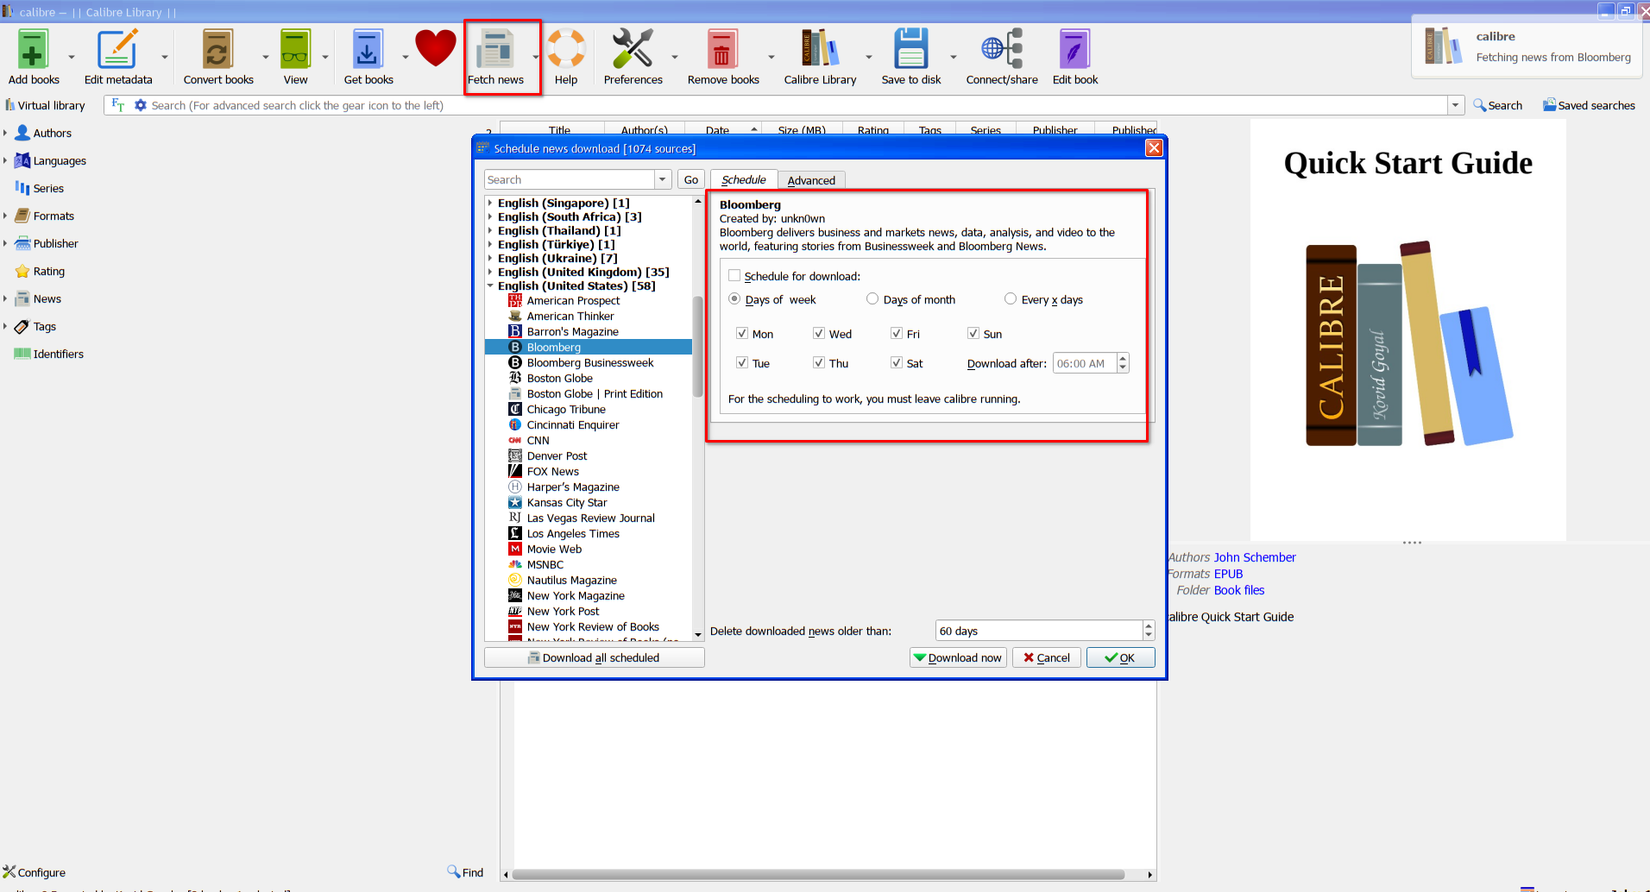Expand English (Singapore) [1] group

pos(491,203)
